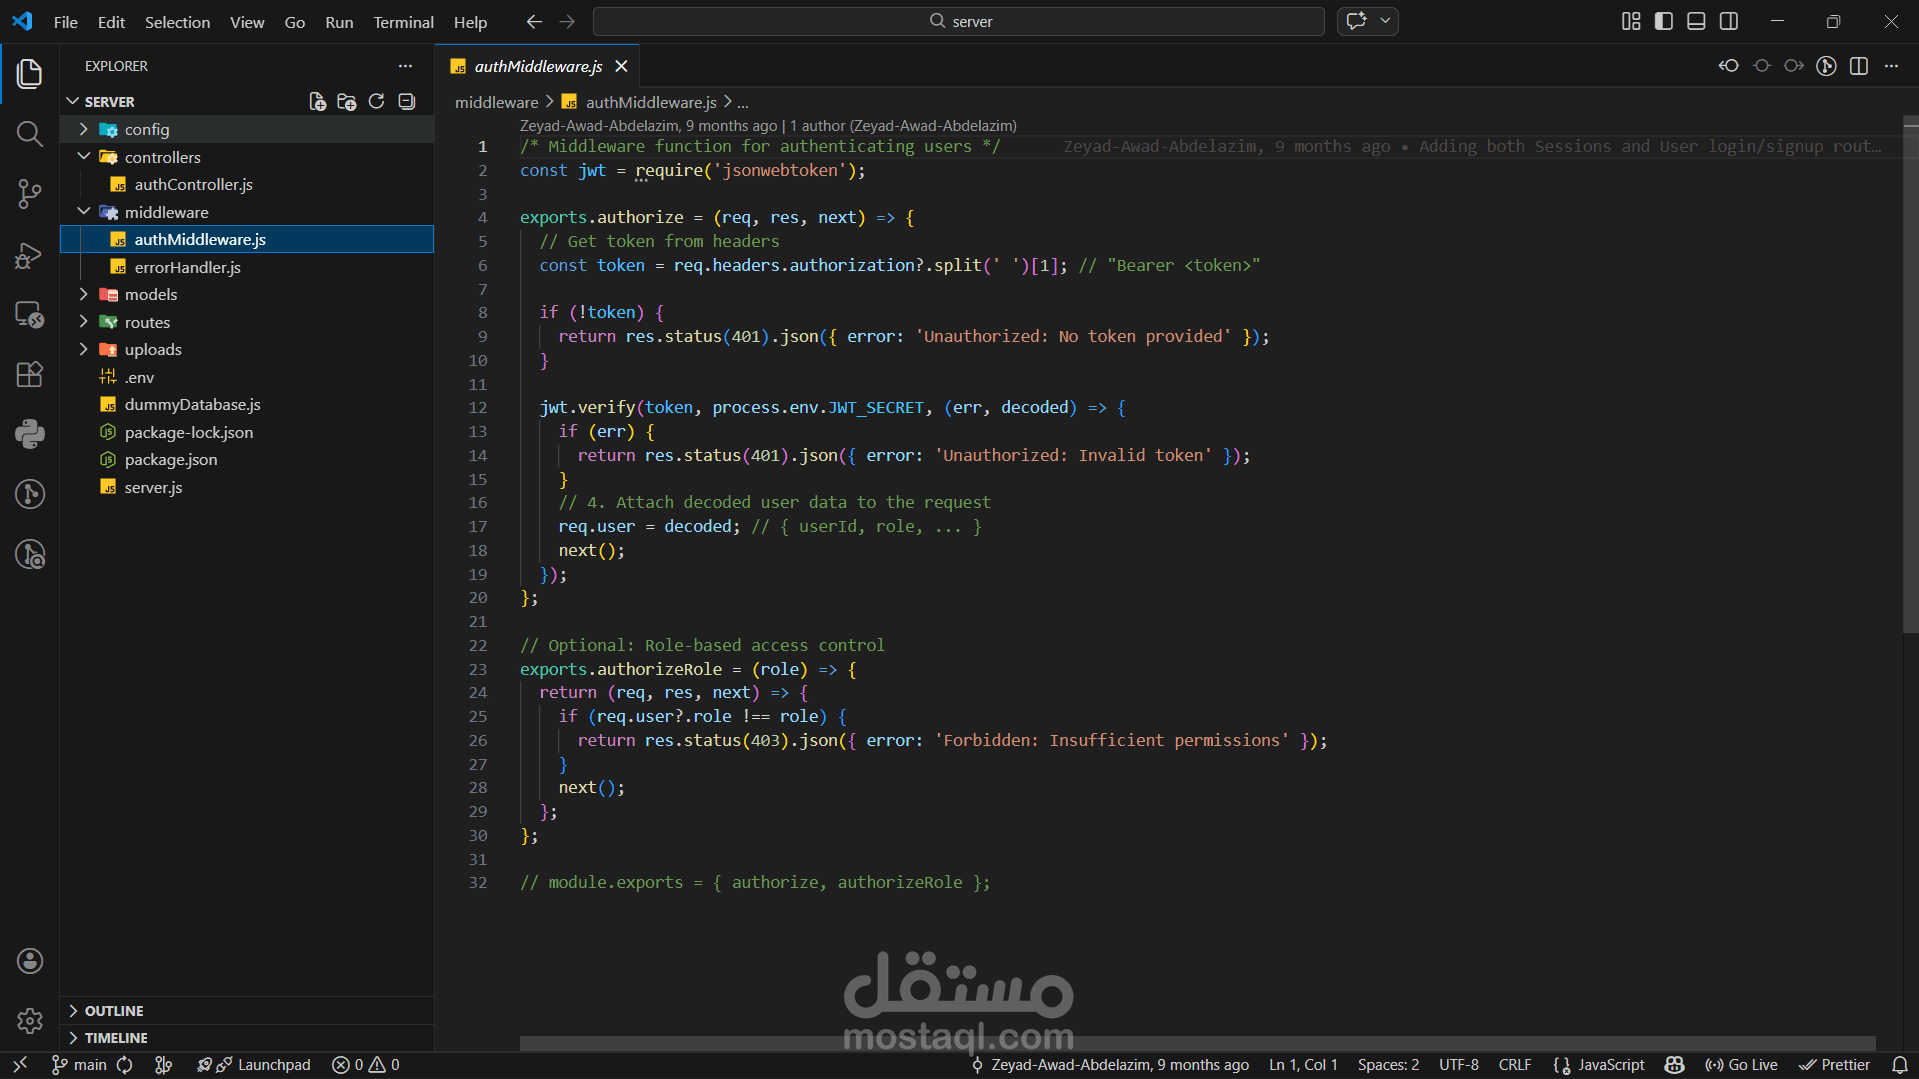Viewport: 1919px width, 1079px height.
Task: Refresh the Explorer file tree
Action: (x=376, y=101)
